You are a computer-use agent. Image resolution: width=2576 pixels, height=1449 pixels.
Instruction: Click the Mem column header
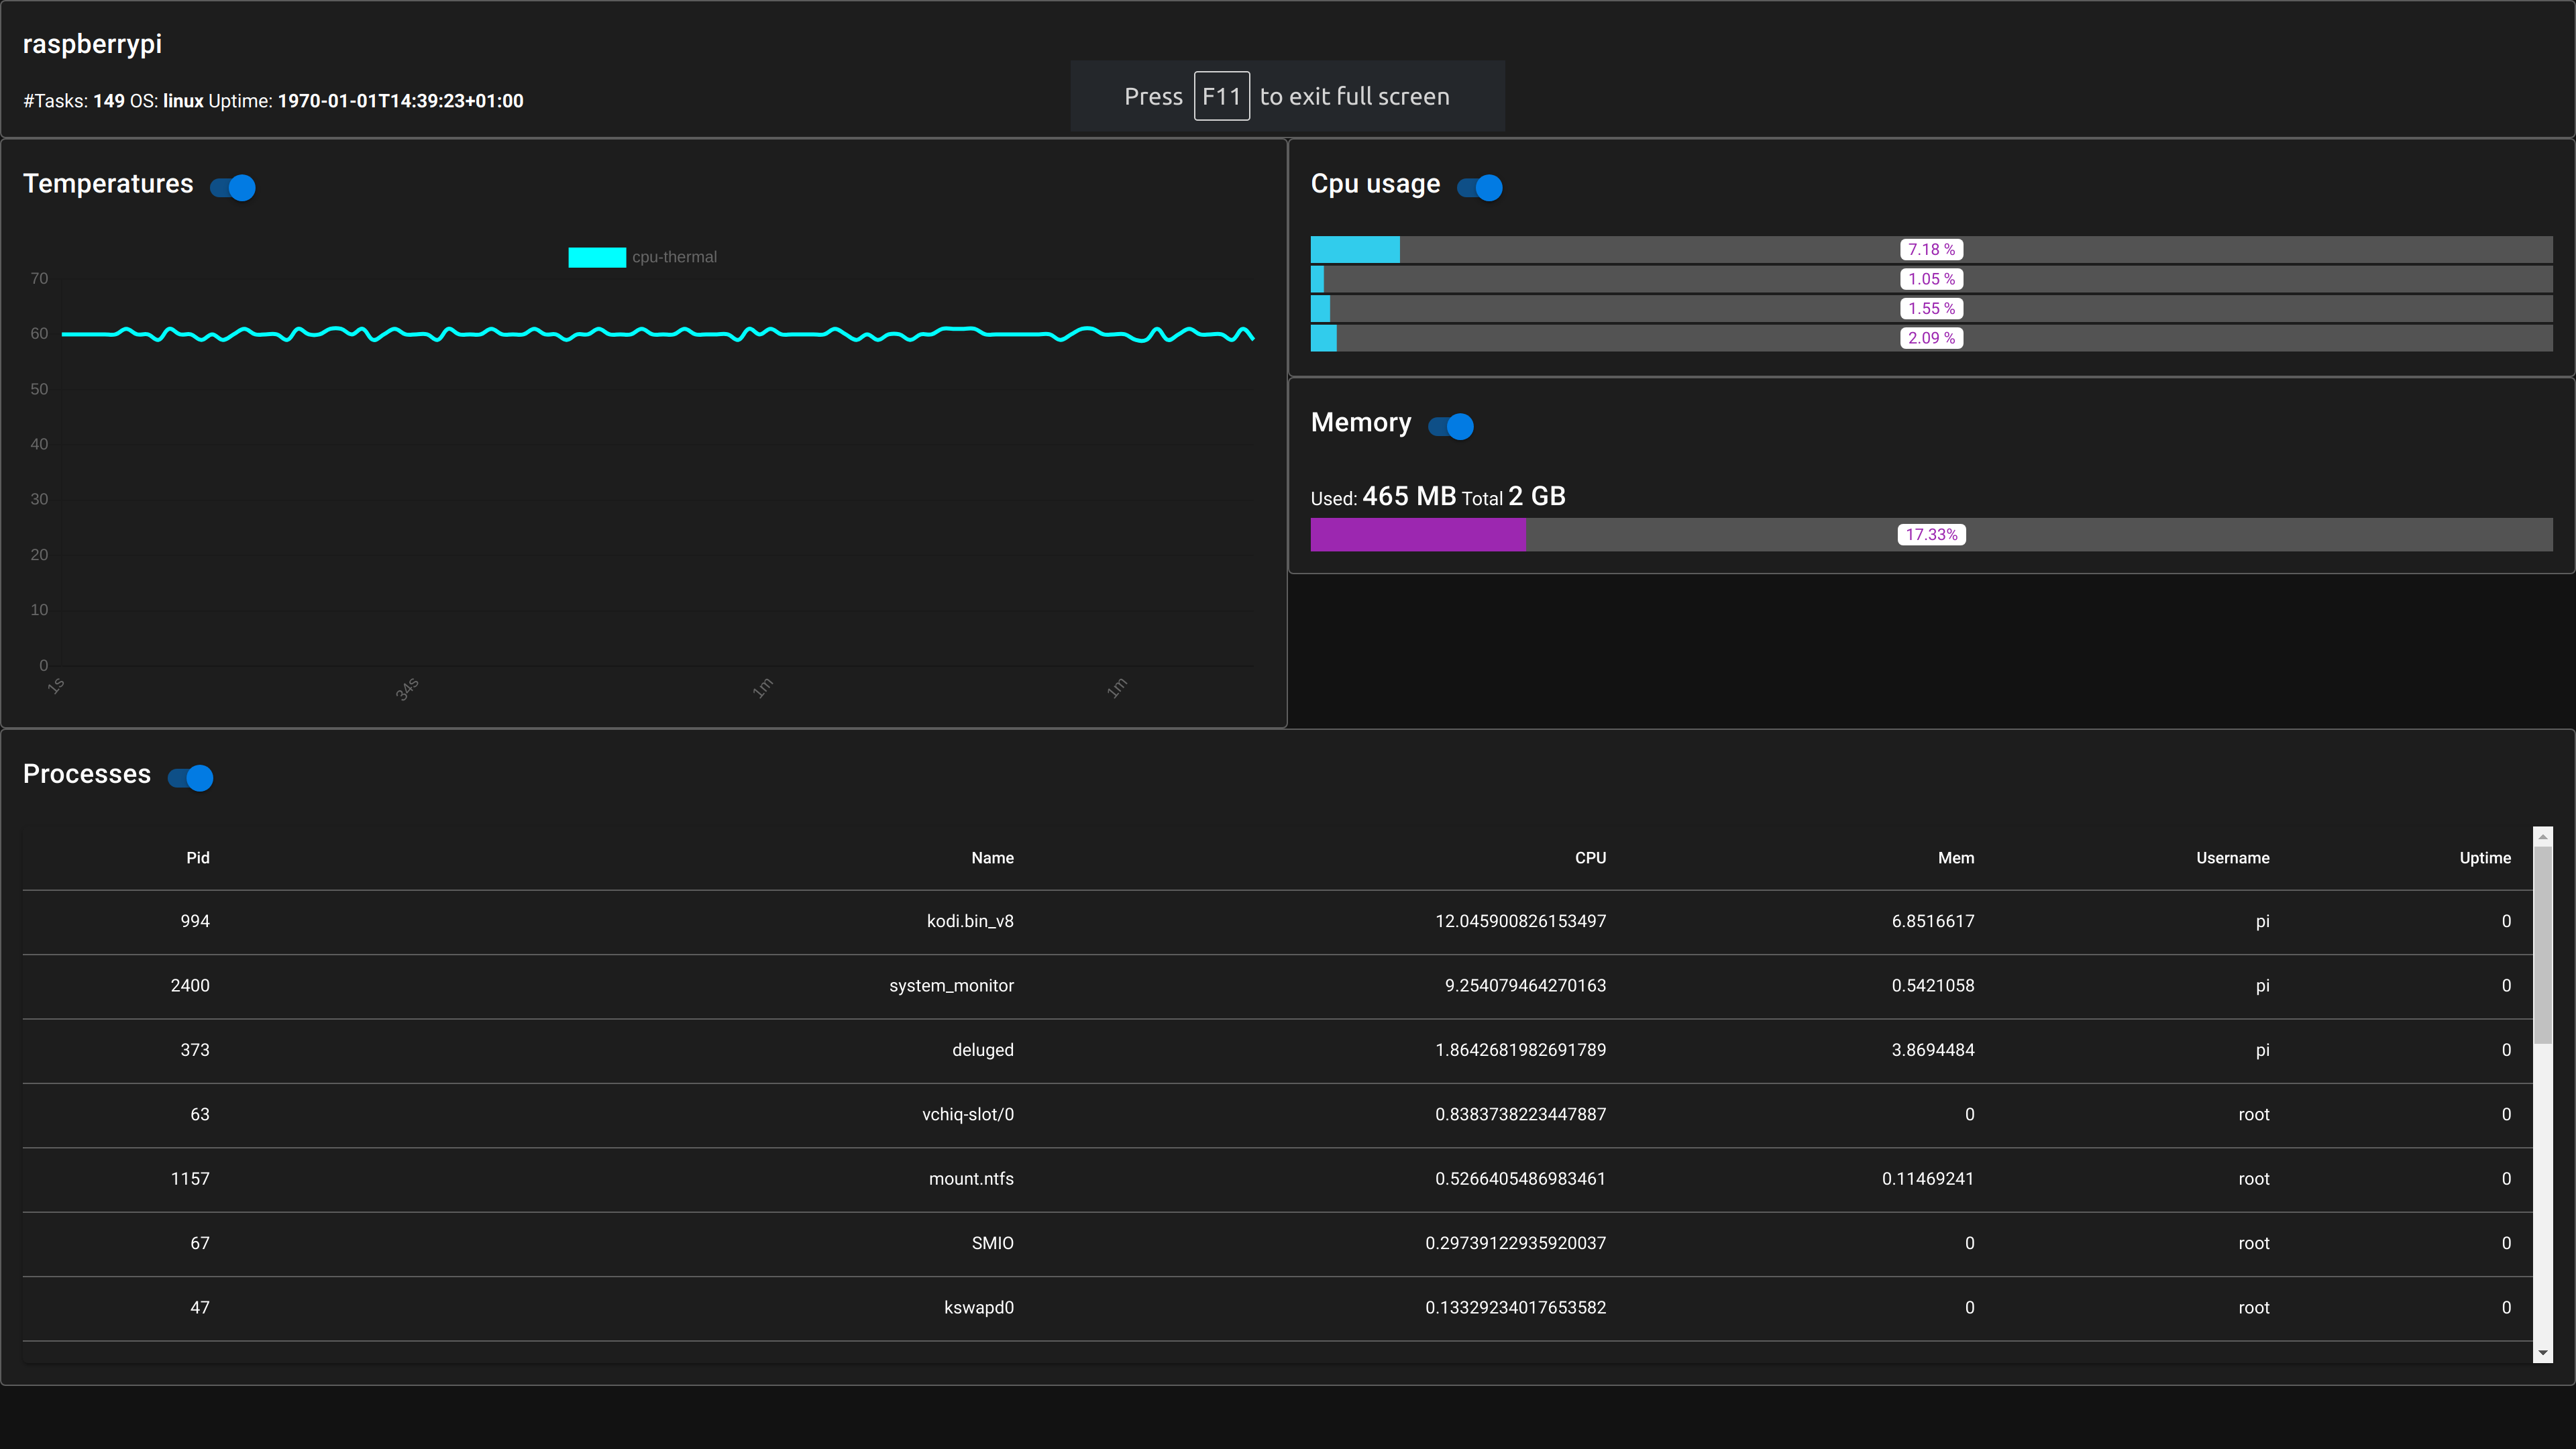coord(1955,858)
